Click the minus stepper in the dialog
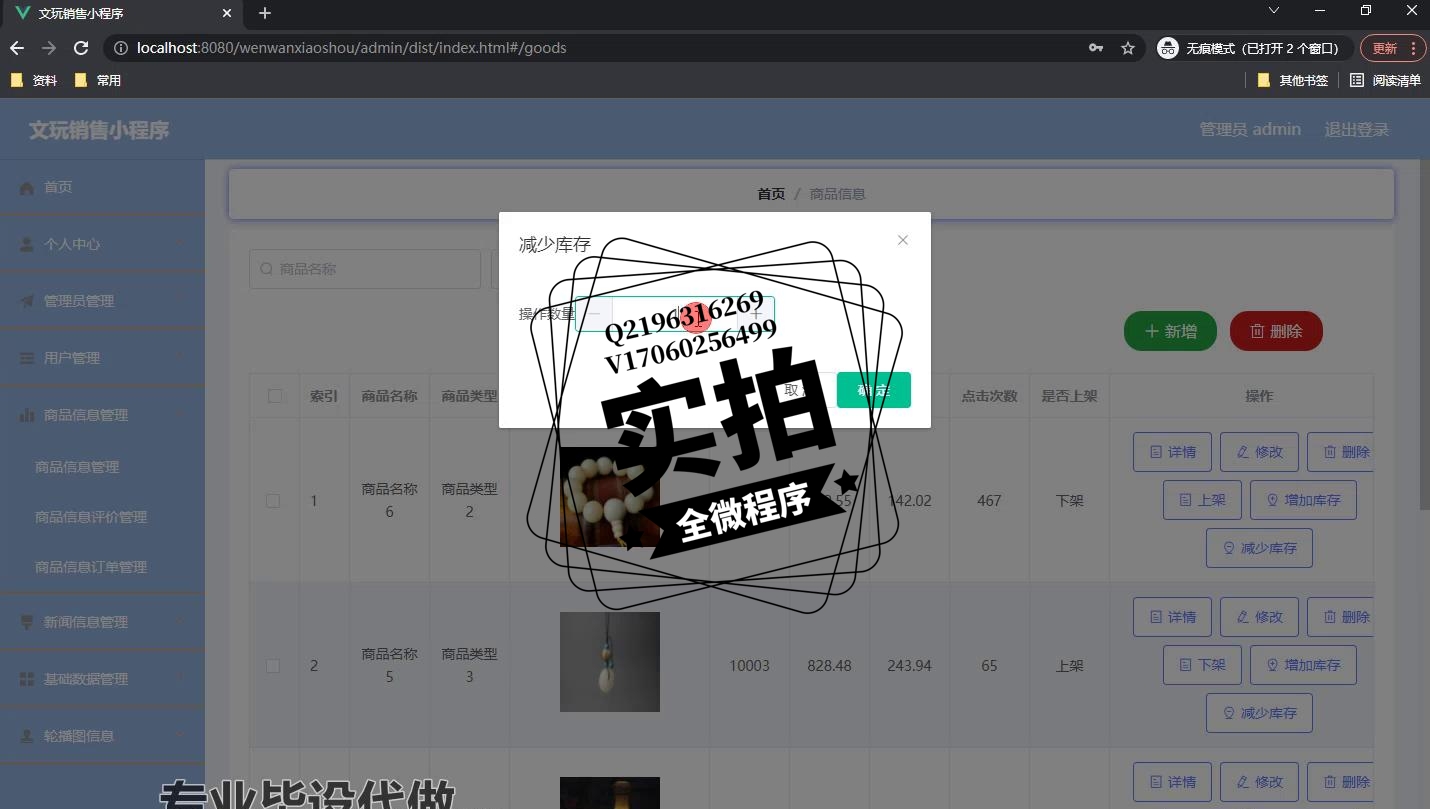This screenshot has height=809, width=1430. [x=594, y=314]
